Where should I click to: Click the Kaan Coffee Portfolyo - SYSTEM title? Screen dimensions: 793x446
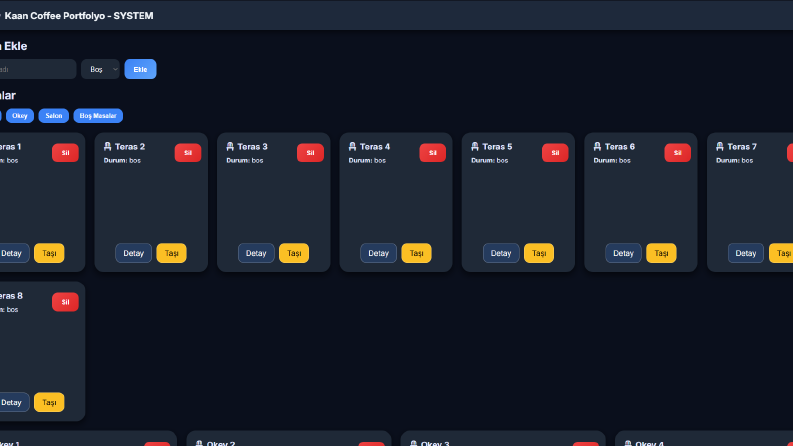click(79, 16)
